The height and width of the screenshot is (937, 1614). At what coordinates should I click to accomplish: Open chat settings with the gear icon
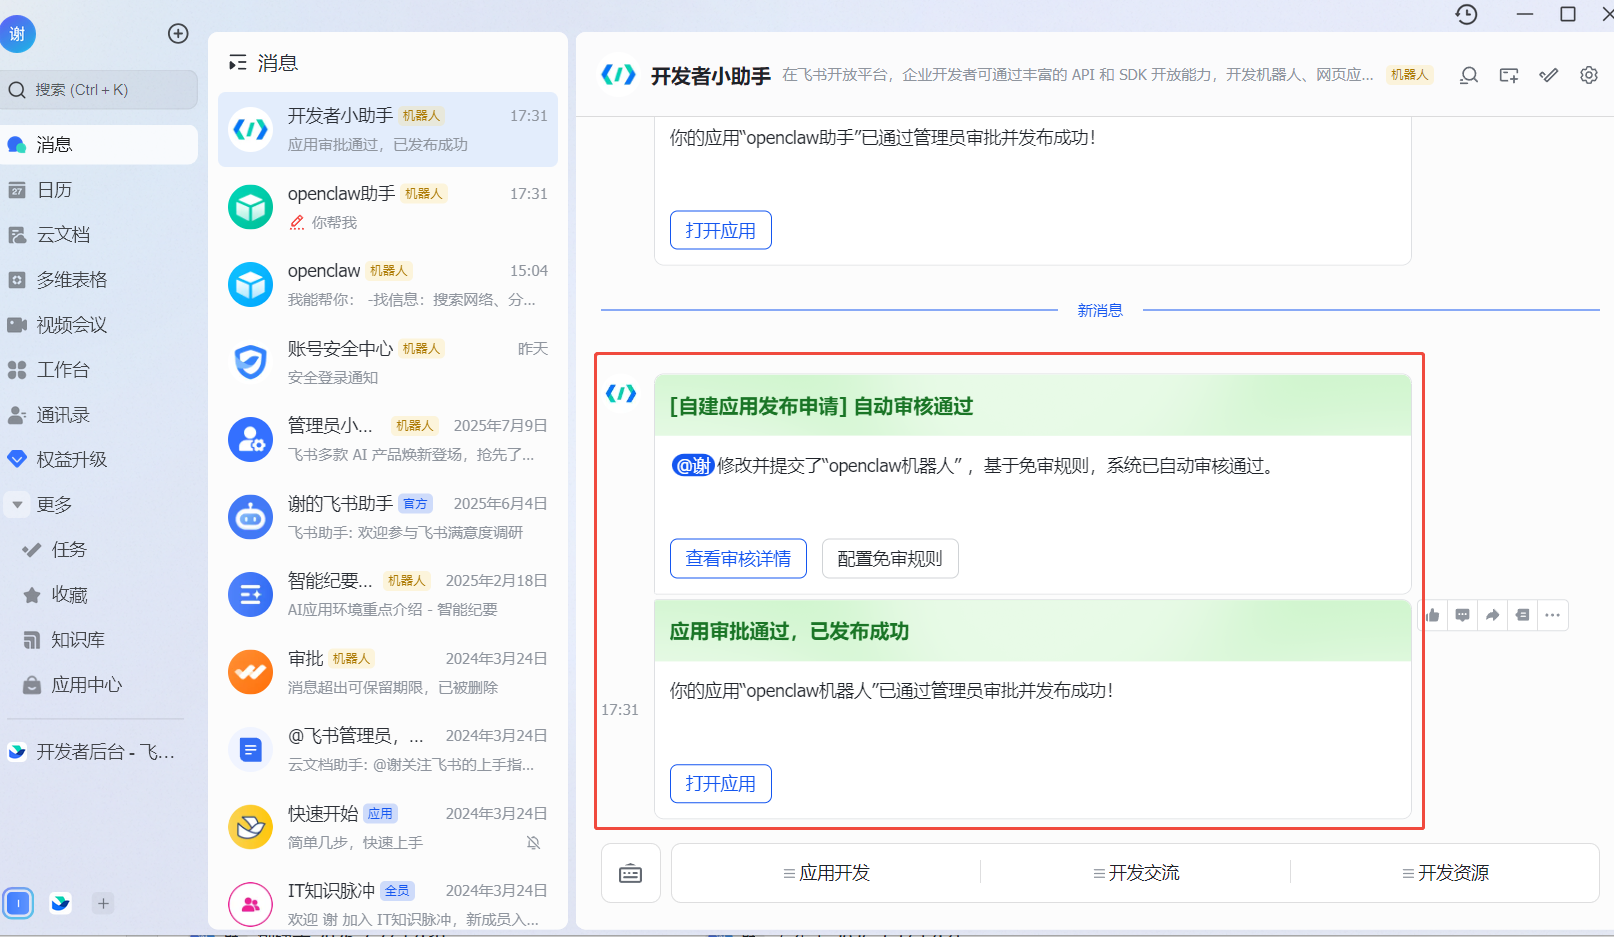click(x=1588, y=75)
